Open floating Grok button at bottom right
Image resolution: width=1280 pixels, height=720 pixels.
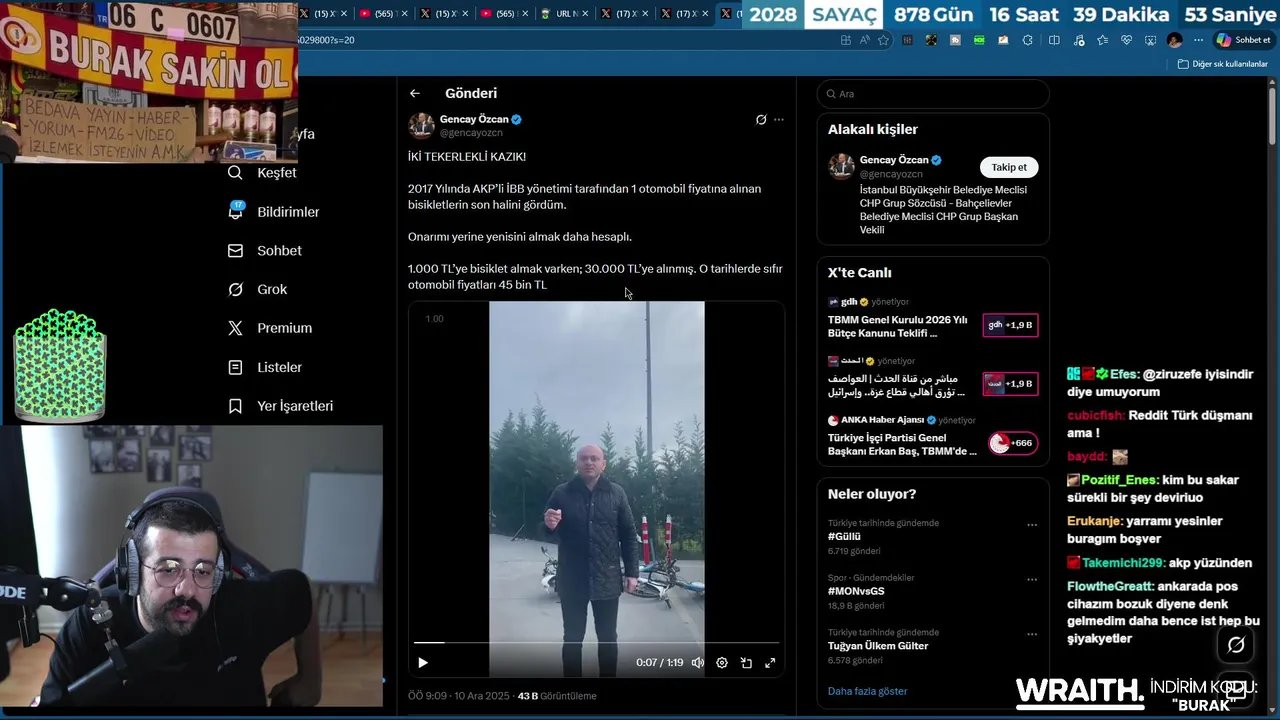point(1236,645)
